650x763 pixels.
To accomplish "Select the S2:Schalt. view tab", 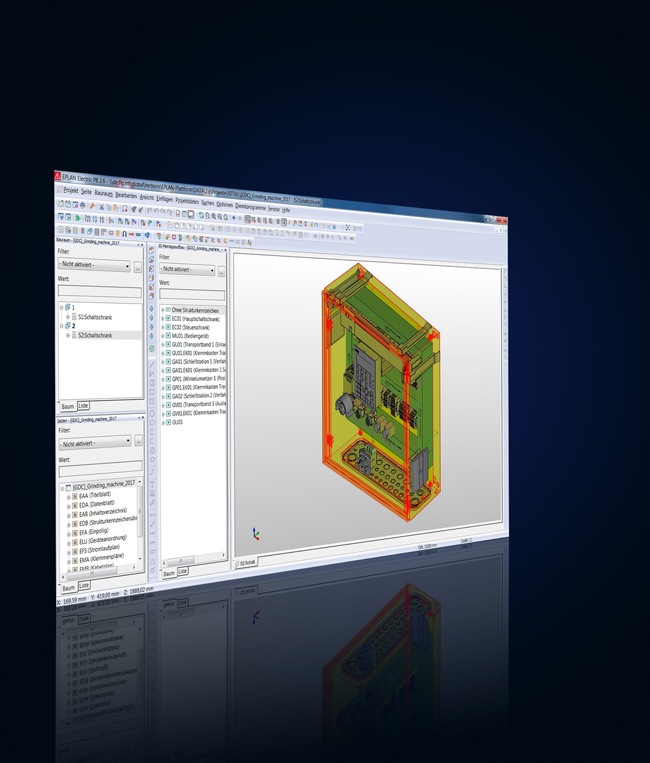I will coord(247,563).
